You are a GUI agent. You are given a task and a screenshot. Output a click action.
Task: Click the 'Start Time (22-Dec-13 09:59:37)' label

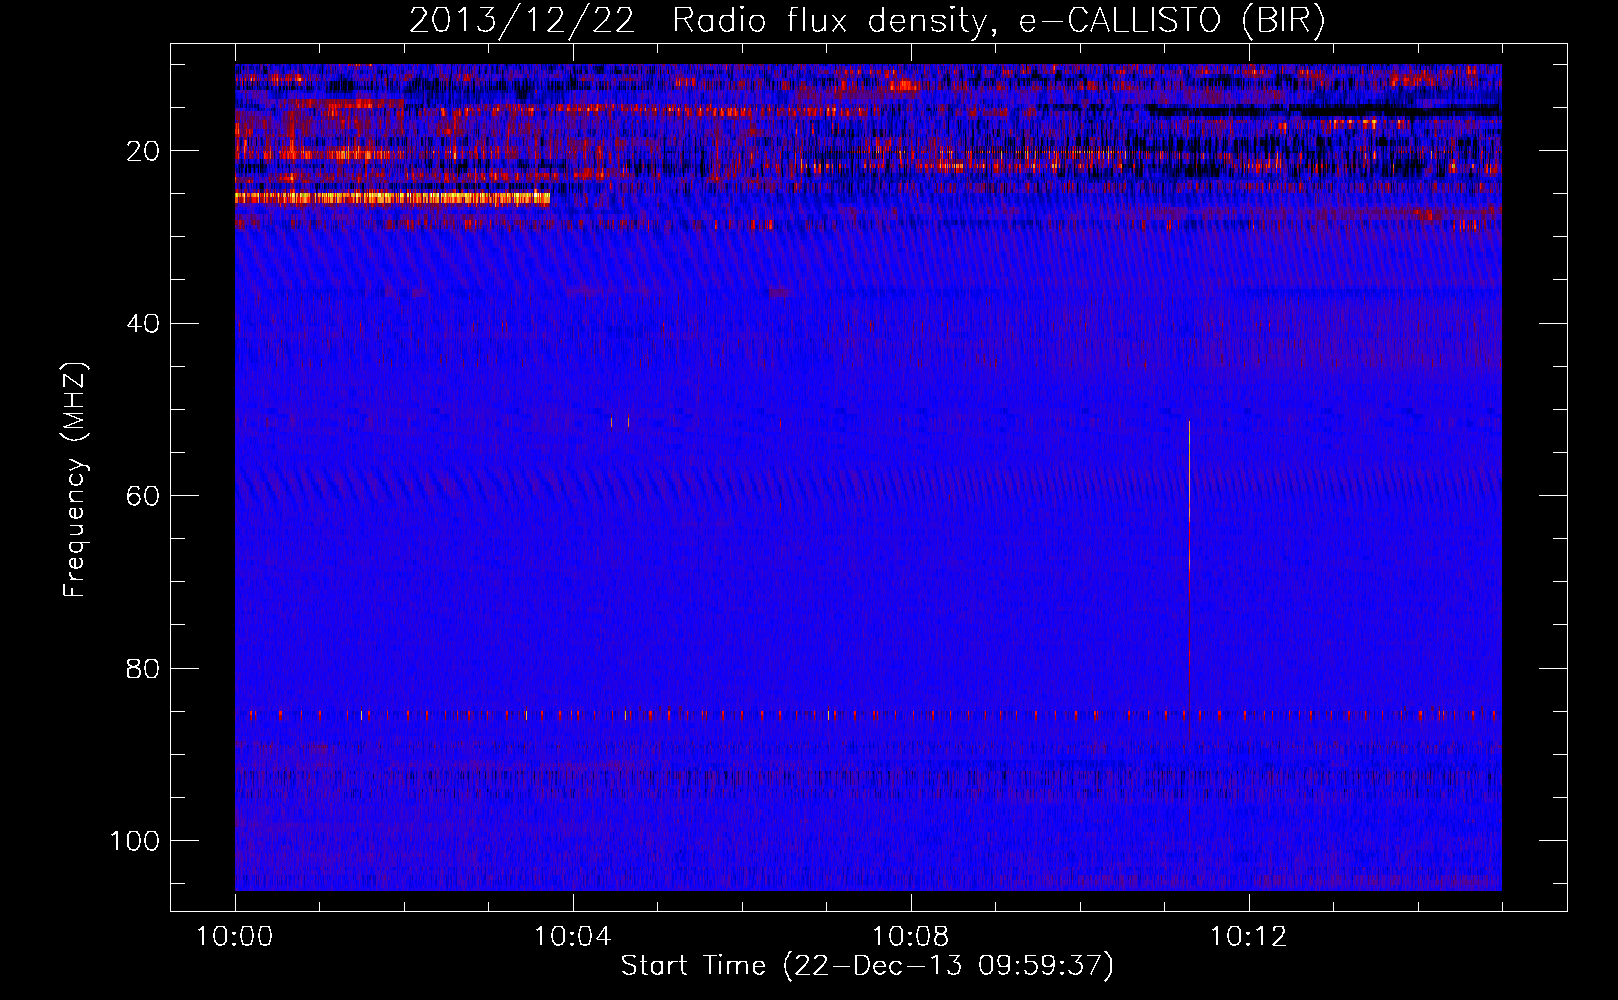867,966
